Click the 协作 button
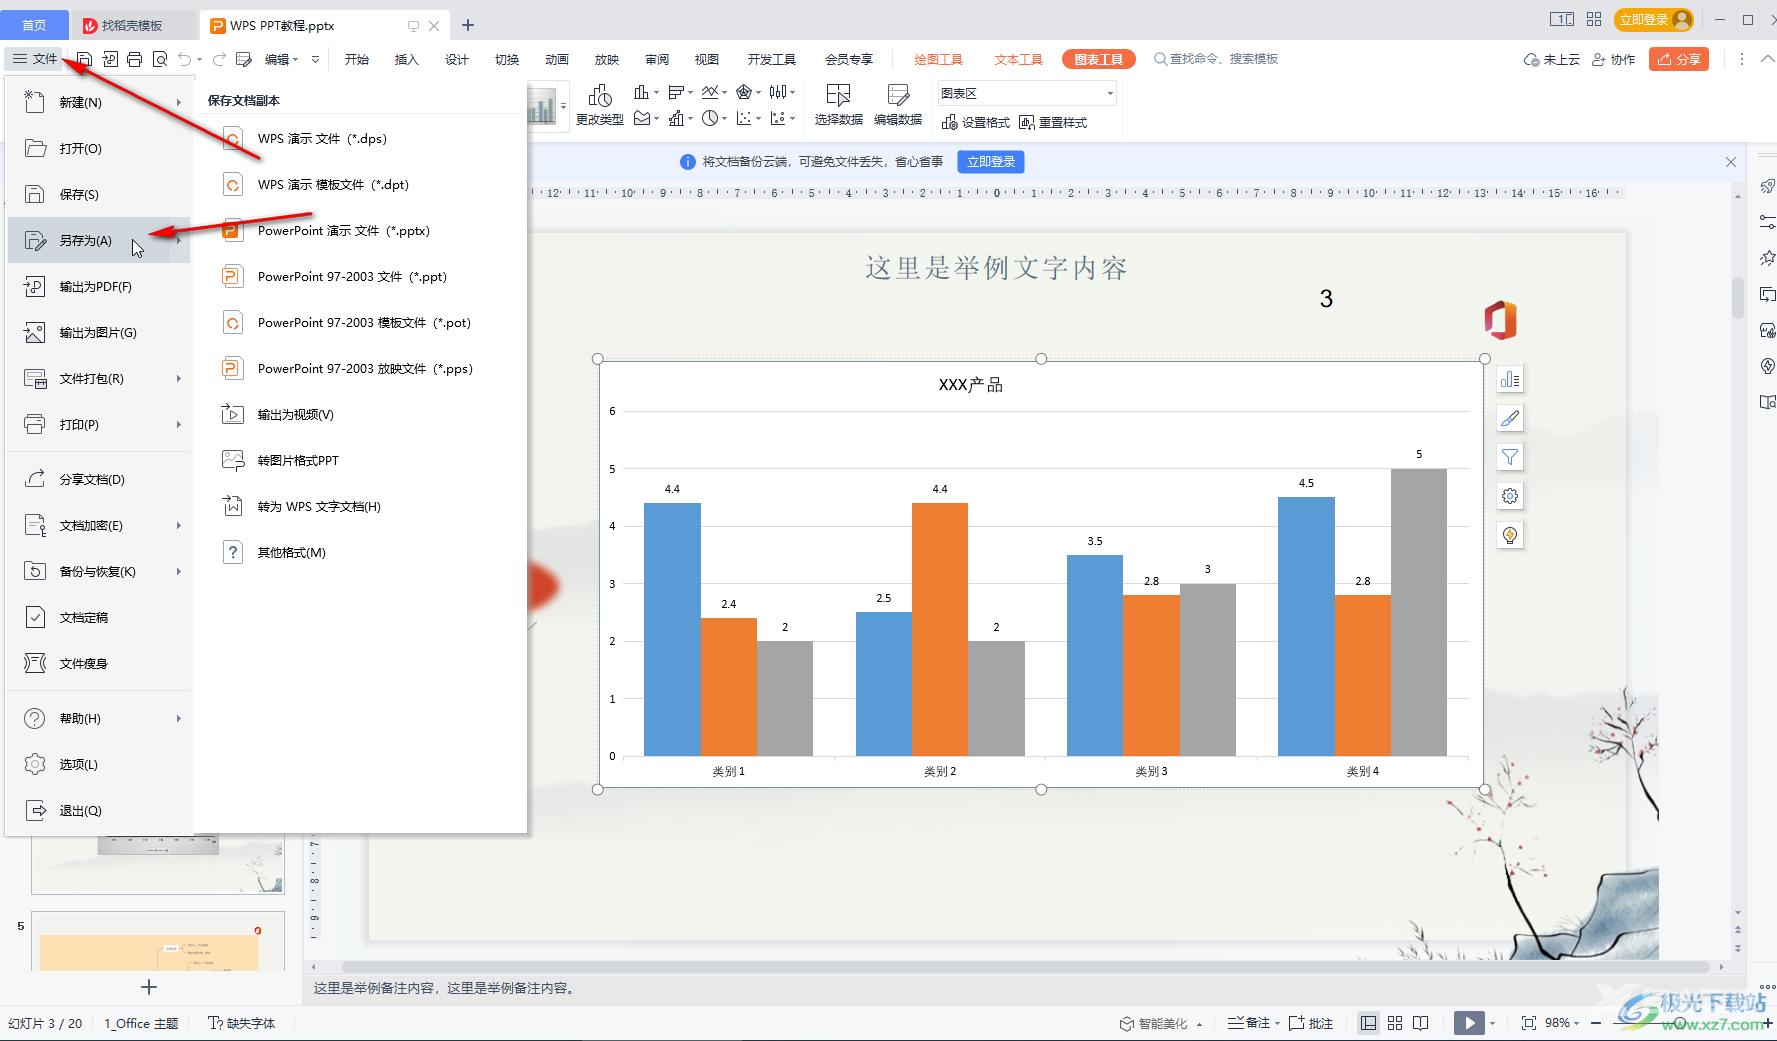 [x=1613, y=60]
